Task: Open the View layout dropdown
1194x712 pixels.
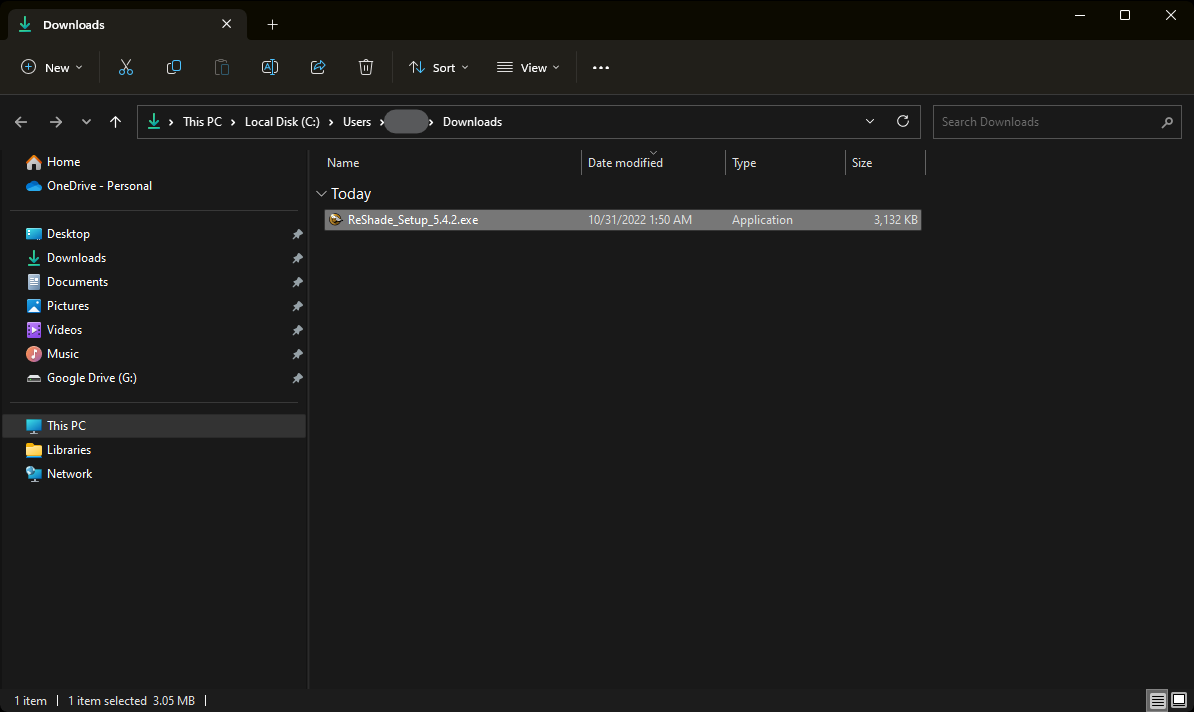Action: pos(528,68)
